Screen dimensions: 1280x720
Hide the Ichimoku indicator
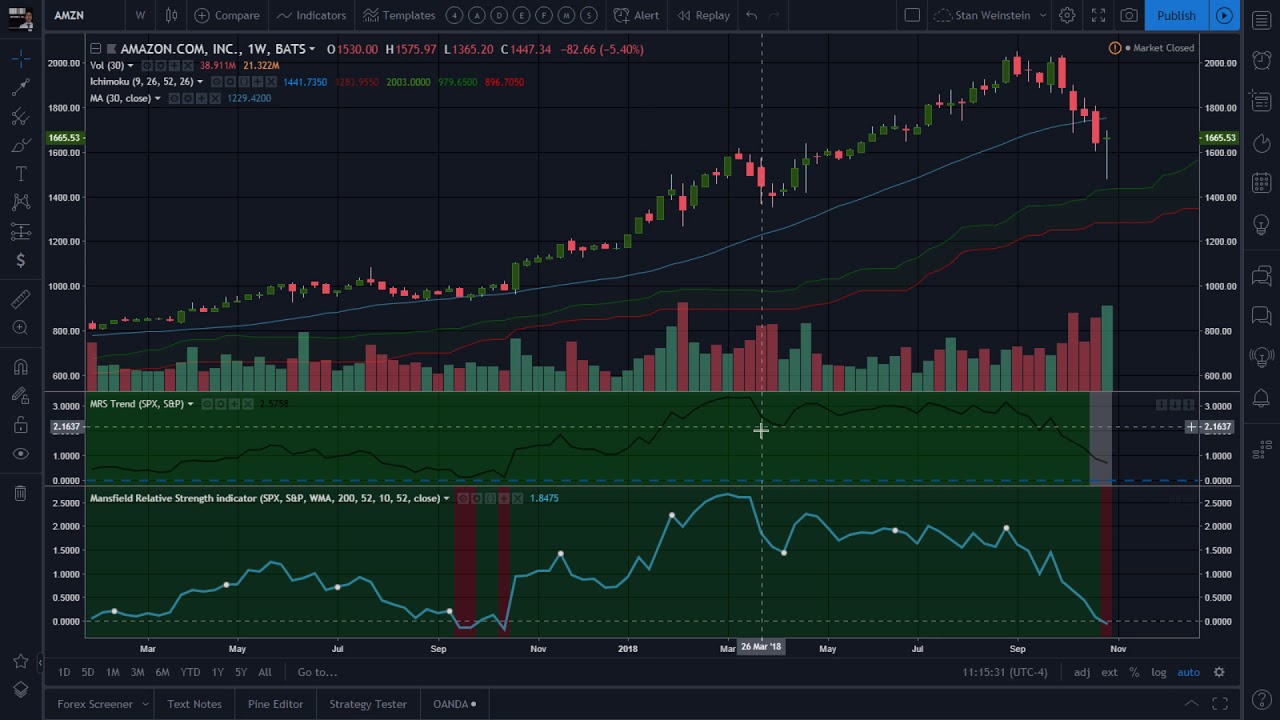click(216, 82)
